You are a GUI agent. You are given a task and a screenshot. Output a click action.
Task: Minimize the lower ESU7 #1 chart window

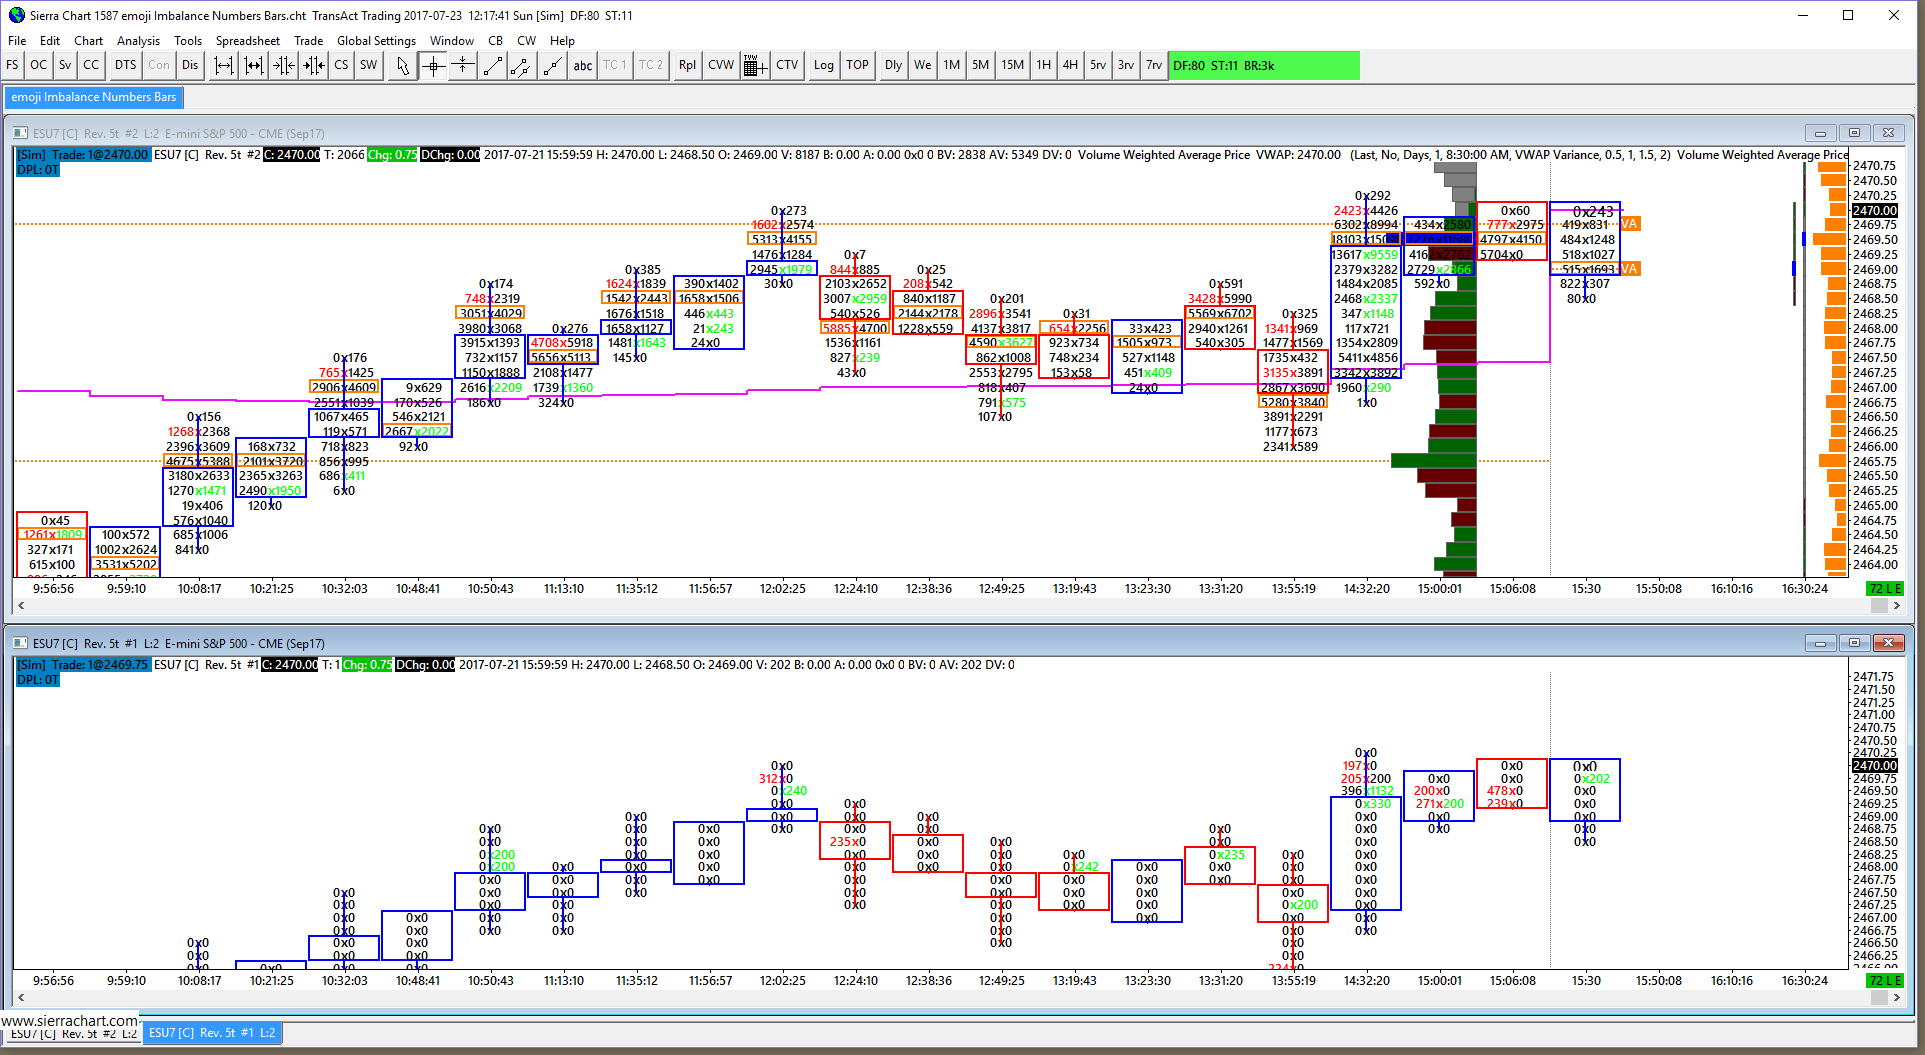click(1820, 643)
